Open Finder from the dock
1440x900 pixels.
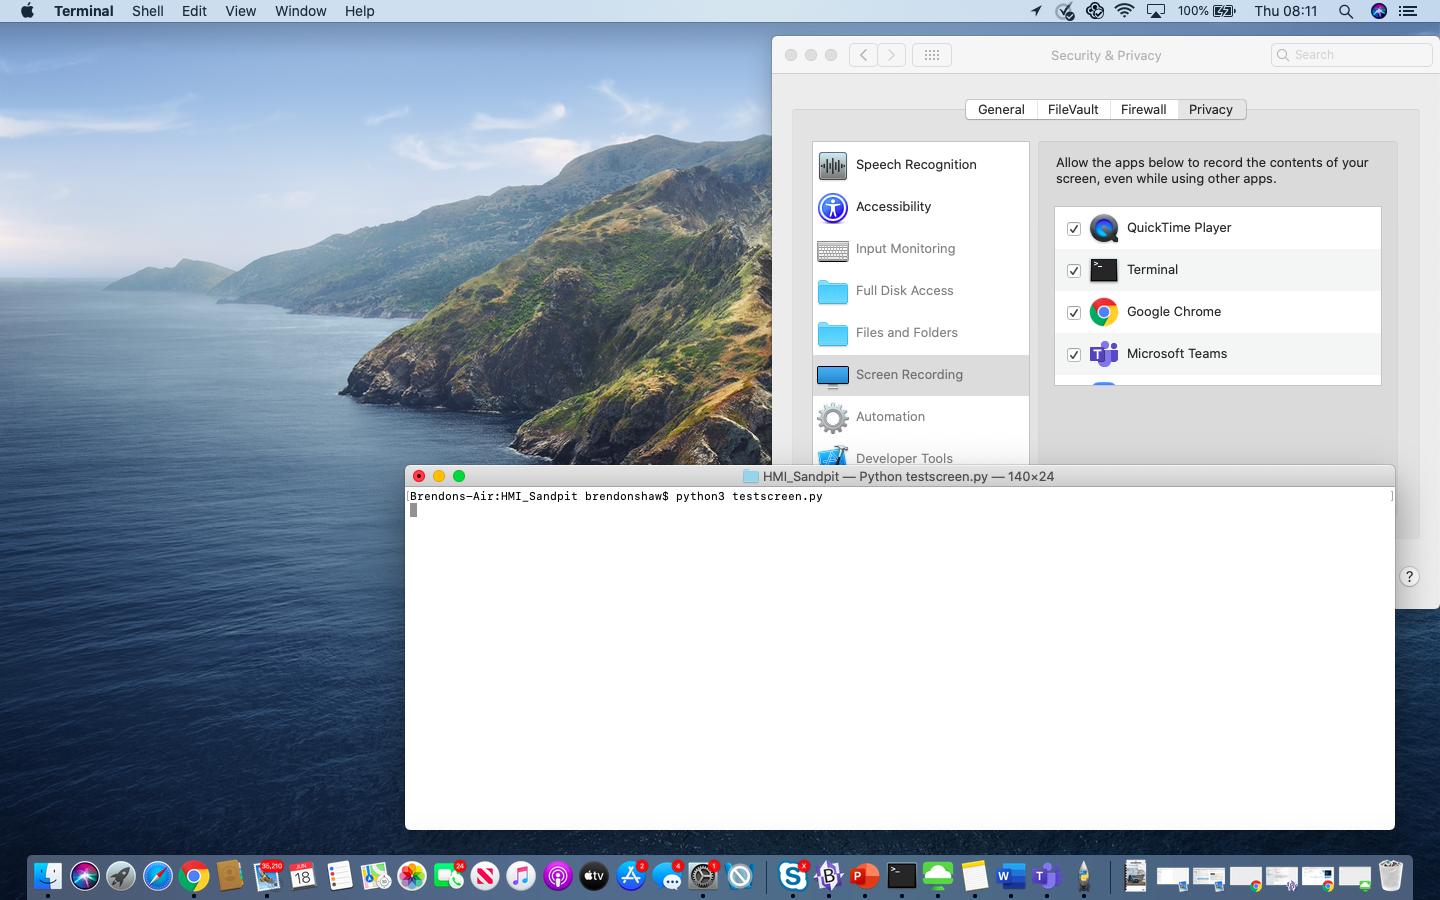tap(48, 877)
